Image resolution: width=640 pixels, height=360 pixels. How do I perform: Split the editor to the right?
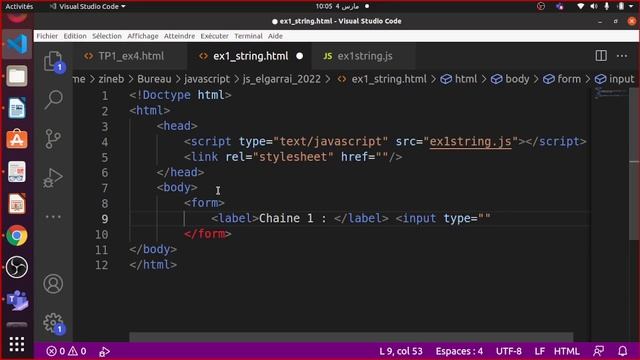click(x=601, y=56)
